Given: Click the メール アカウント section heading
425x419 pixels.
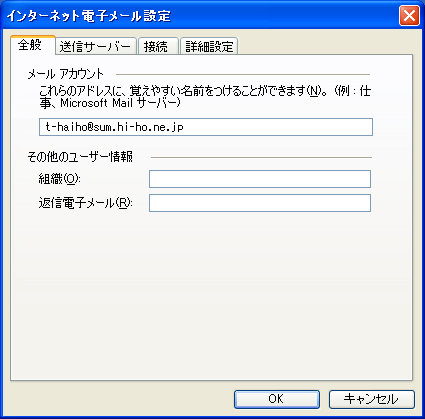Looking at the screenshot, I should pos(66,74).
